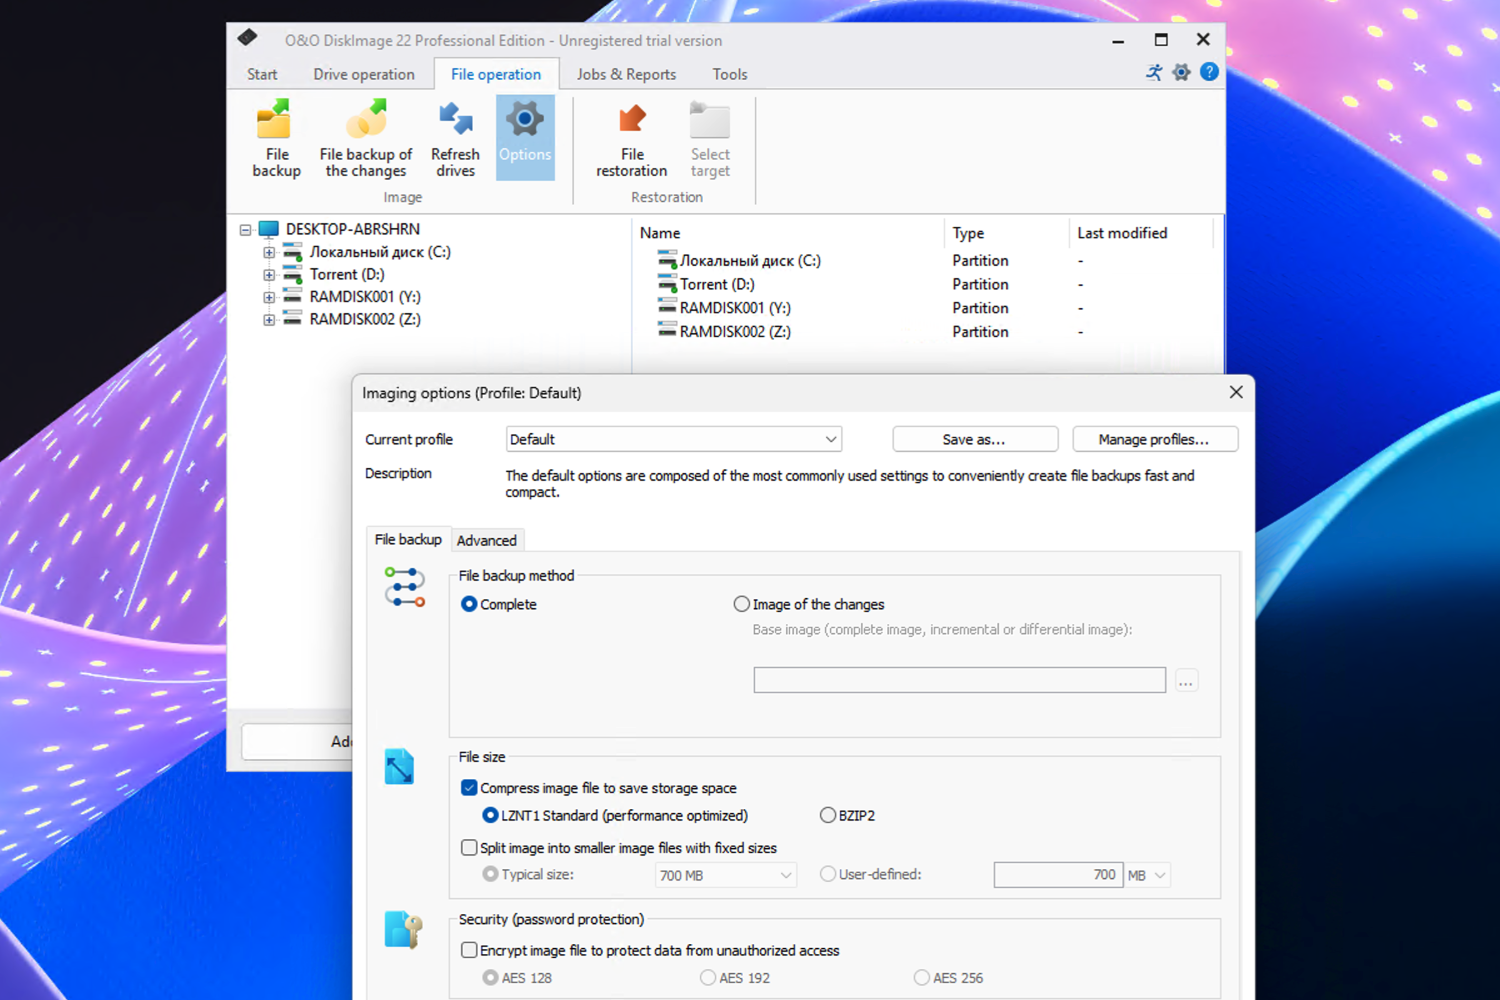This screenshot has width=1500, height=1000.
Task: Open Jobs & Reports tab
Action: (x=626, y=74)
